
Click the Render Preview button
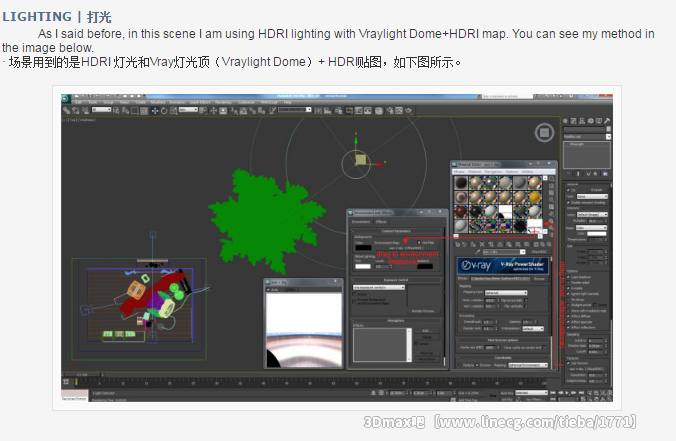point(423,311)
